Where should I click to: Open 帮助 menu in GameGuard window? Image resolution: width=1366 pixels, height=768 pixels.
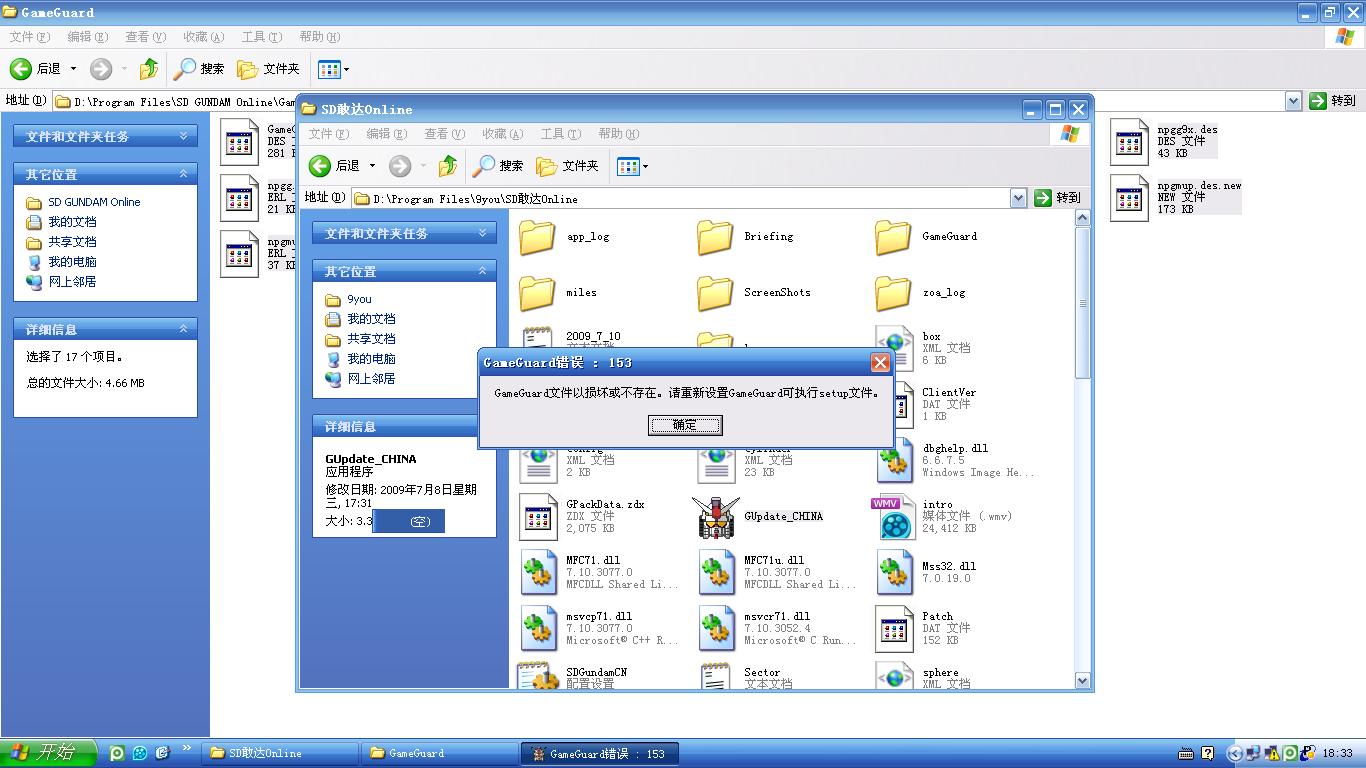tap(319, 37)
